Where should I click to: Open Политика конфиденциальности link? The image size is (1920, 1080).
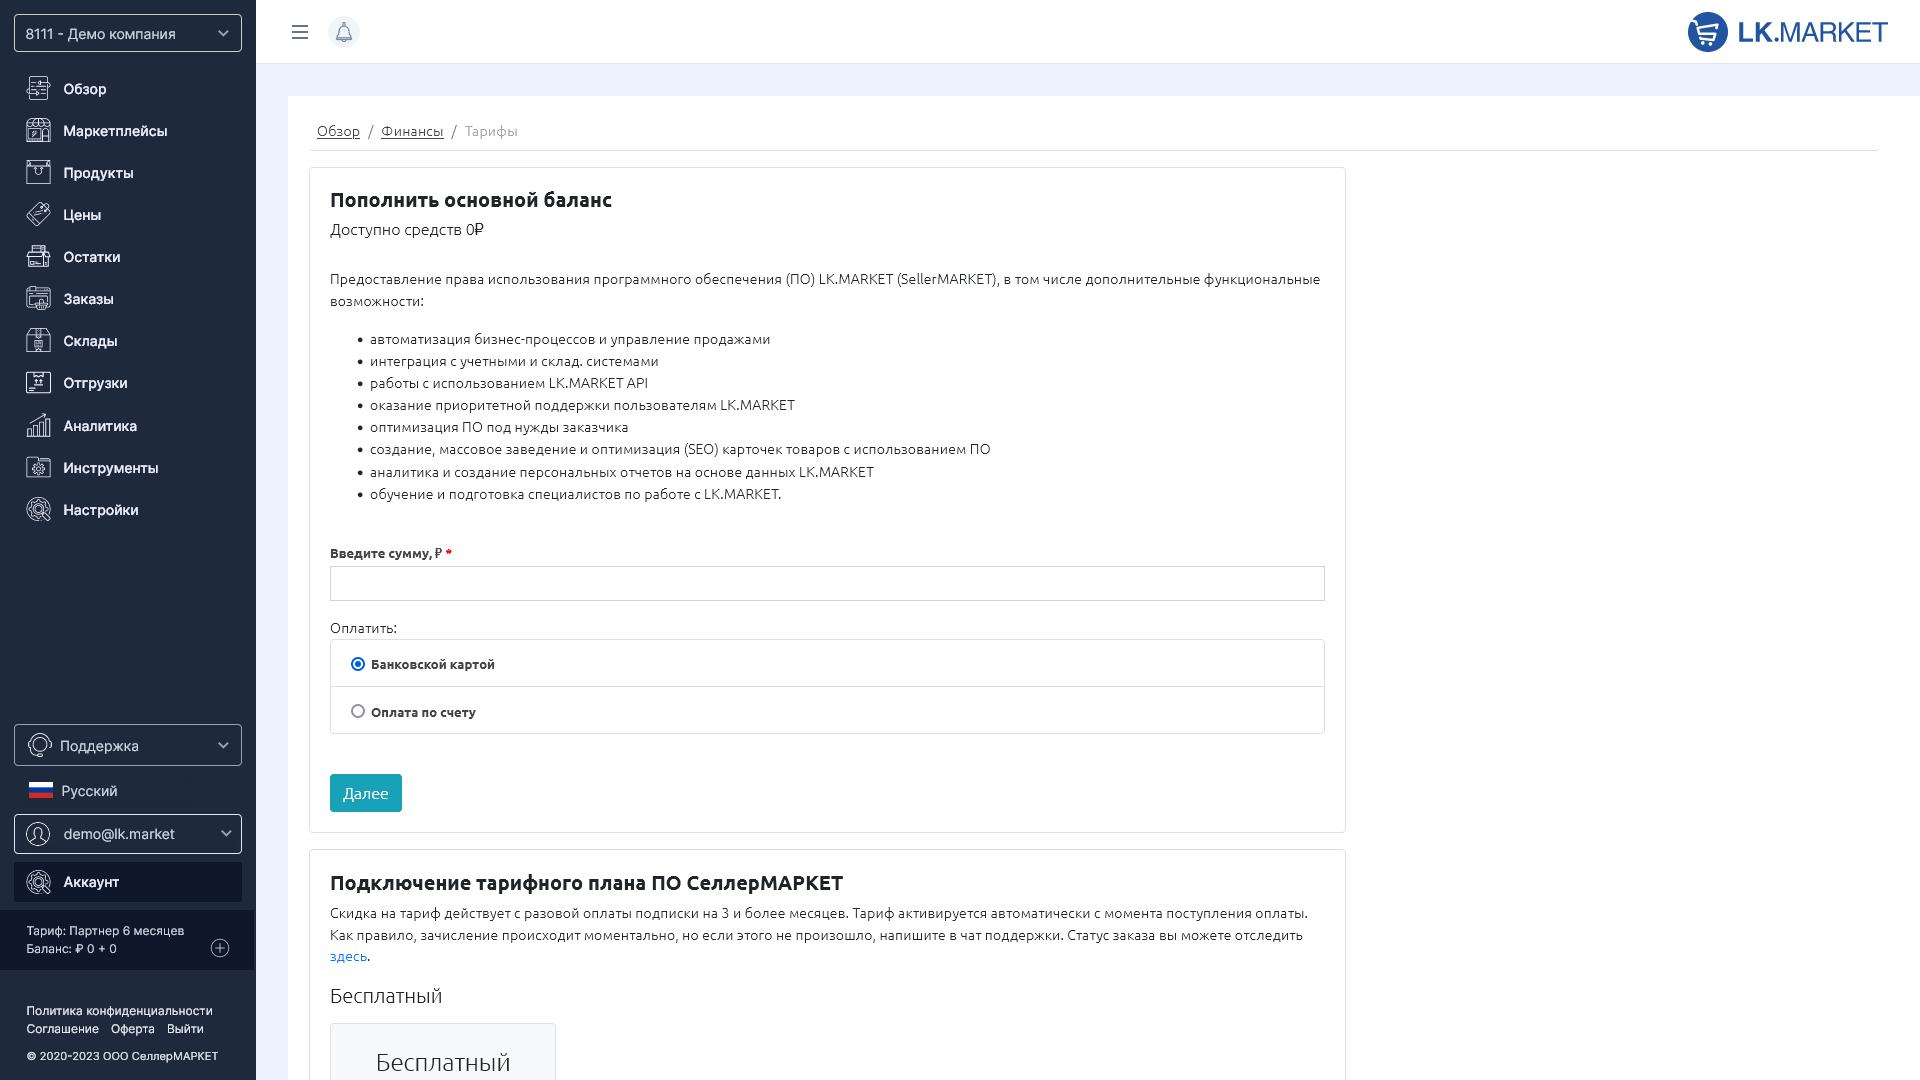119,1011
